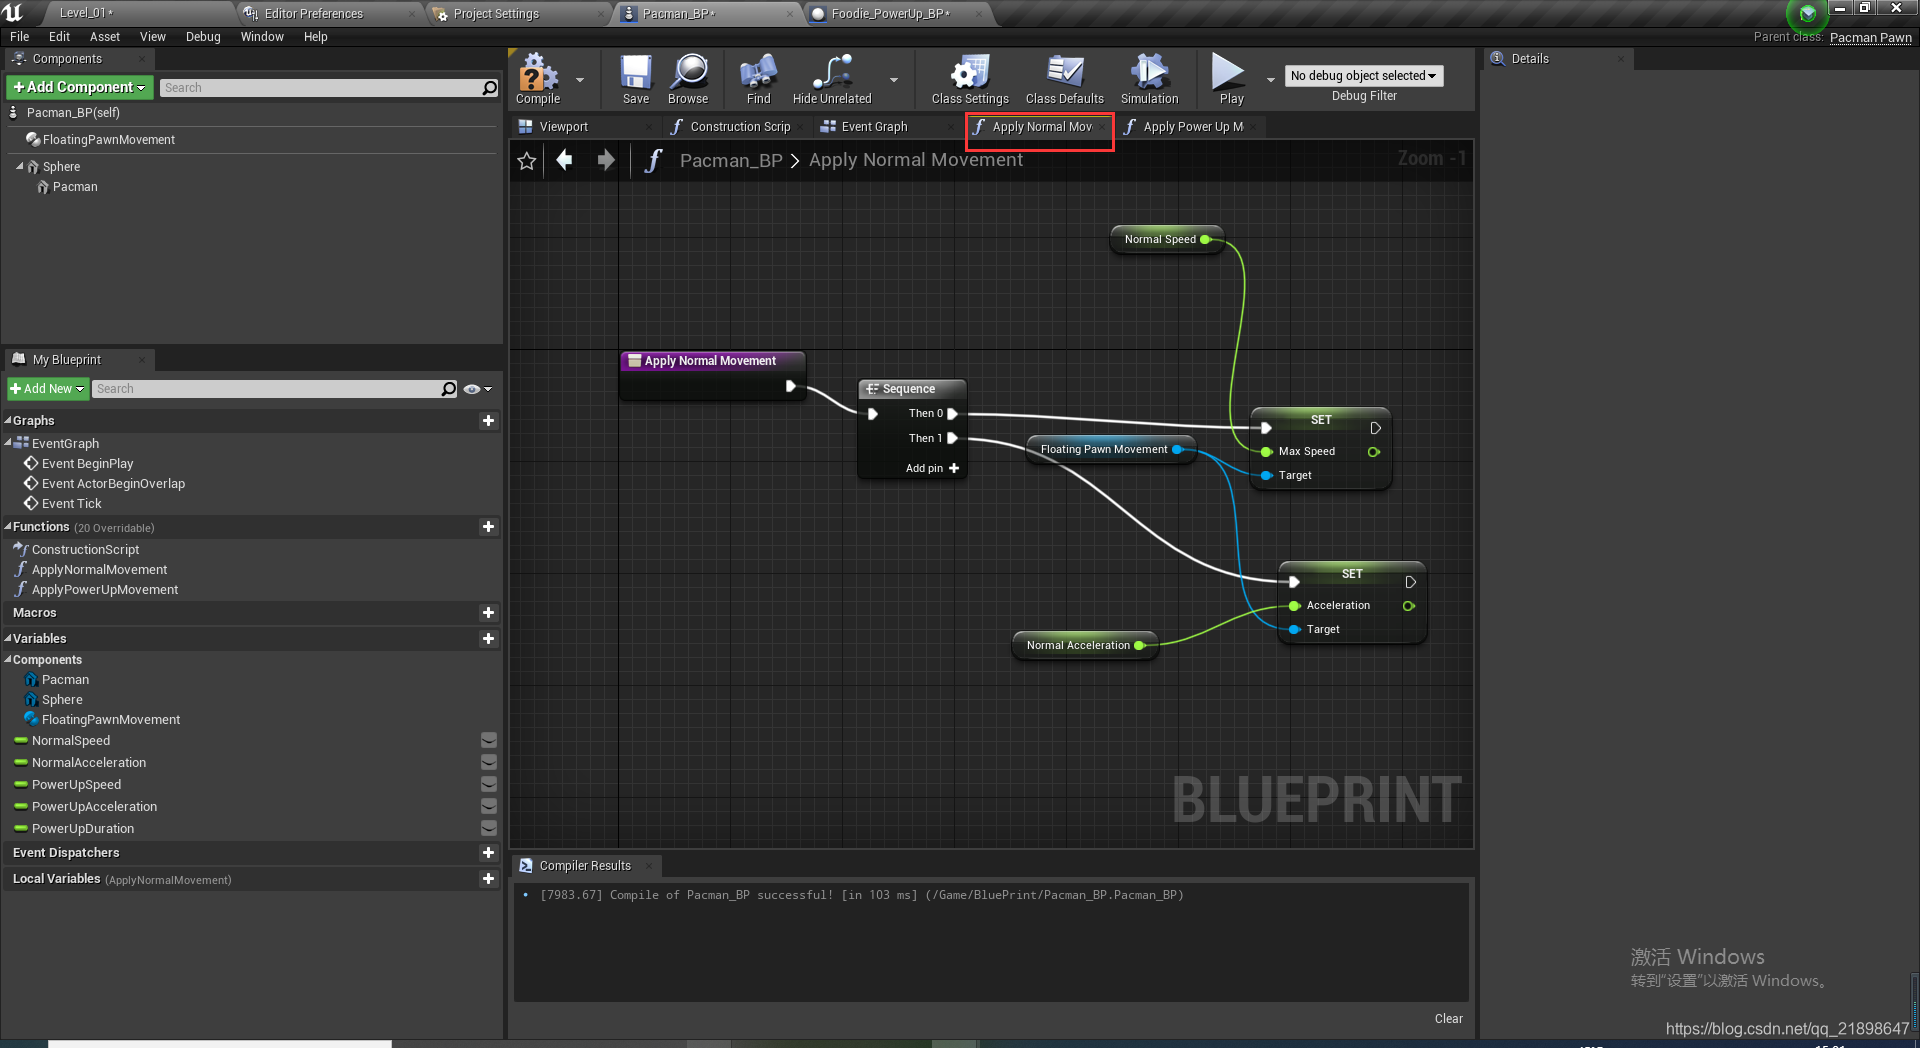Add a new function with plus
Viewport: 1920px width, 1048px height.
pyautogui.click(x=488, y=527)
